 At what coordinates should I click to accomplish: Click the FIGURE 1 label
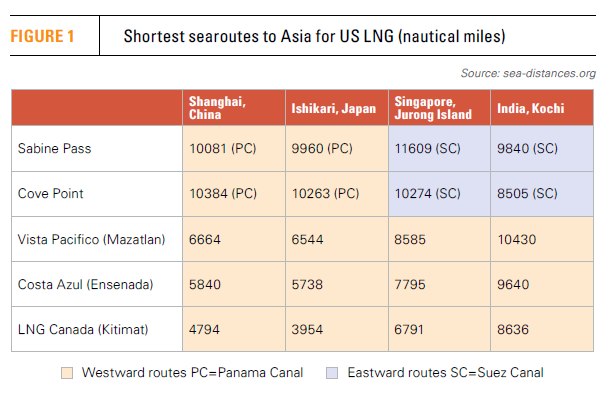click(43, 37)
